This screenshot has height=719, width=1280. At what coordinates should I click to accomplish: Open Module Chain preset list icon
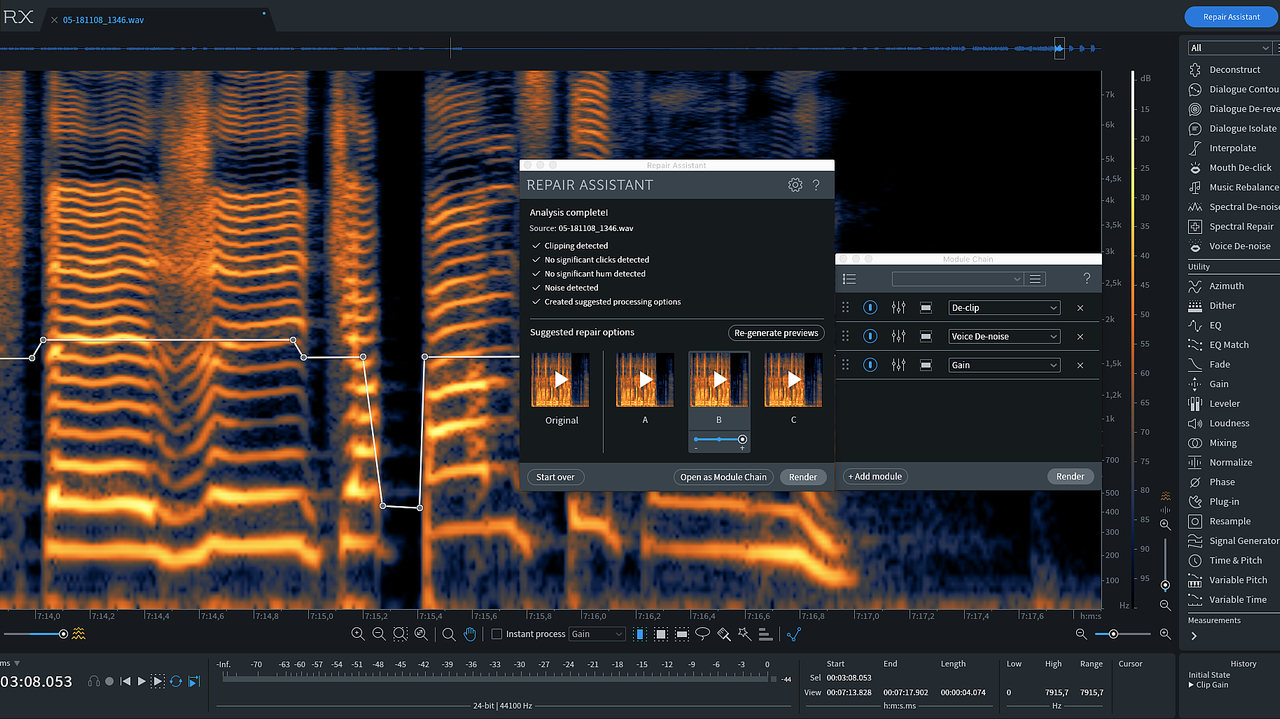pyautogui.click(x=849, y=279)
